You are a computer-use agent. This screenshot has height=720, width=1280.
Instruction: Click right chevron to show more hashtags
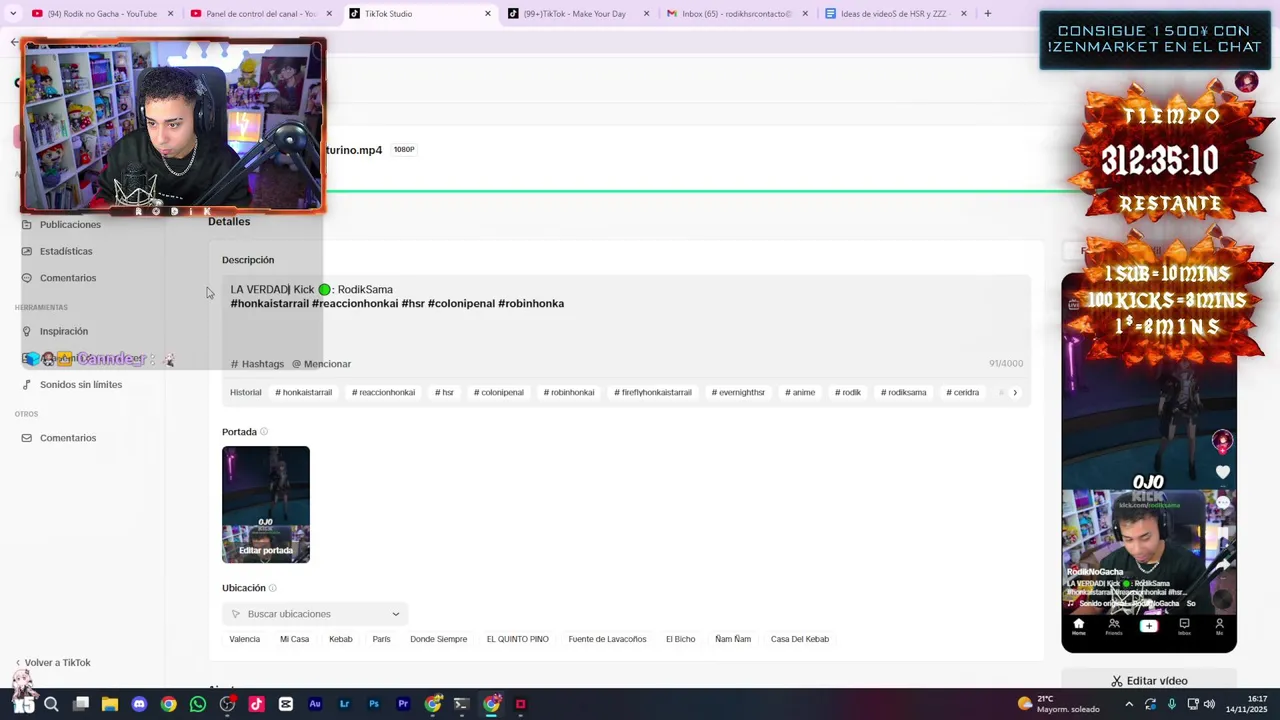pyautogui.click(x=1015, y=393)
